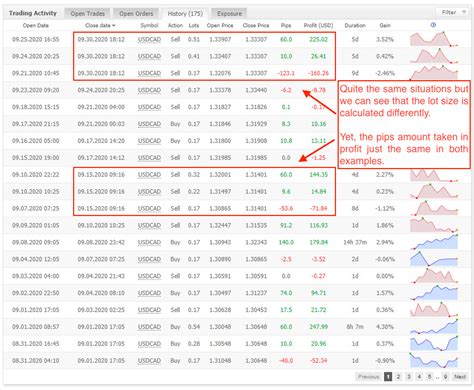
Task: Click the blue help icon above charts
Action: (x=433, y=25)
